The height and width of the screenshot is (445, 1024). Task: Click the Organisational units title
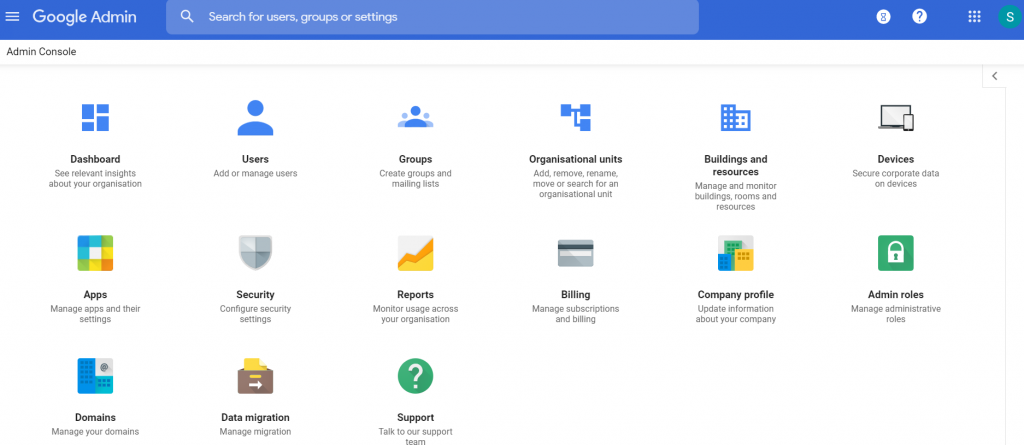click(x=575, y=159)
